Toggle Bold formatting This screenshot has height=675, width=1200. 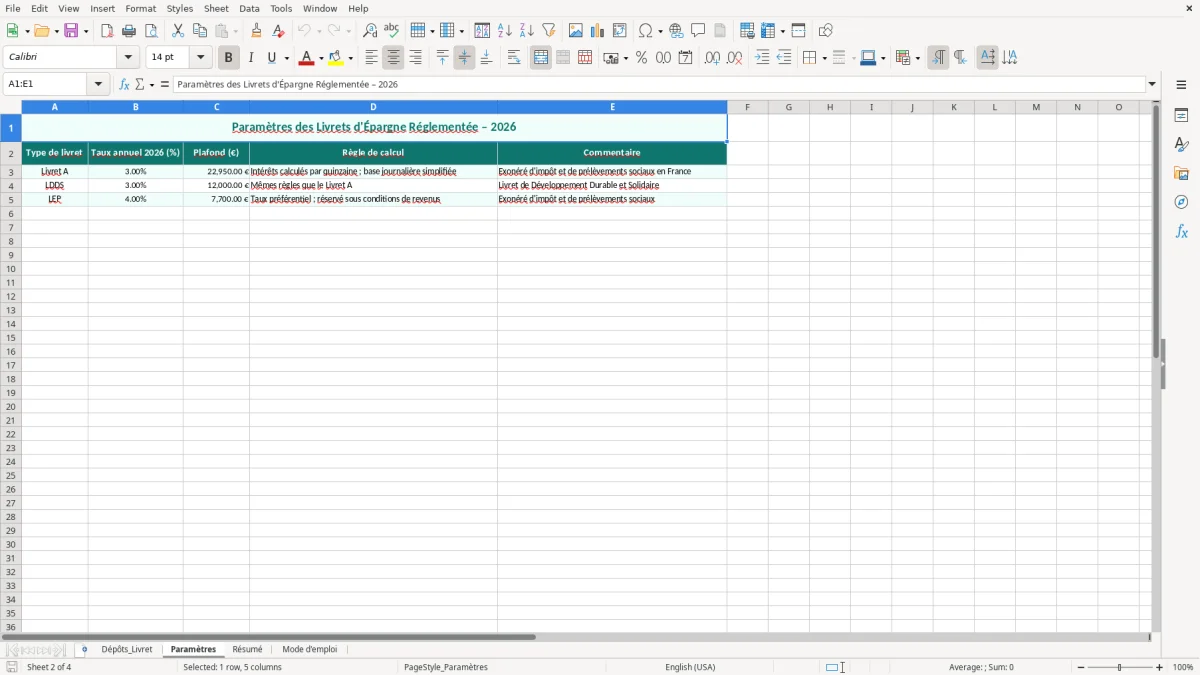point(229,58)
